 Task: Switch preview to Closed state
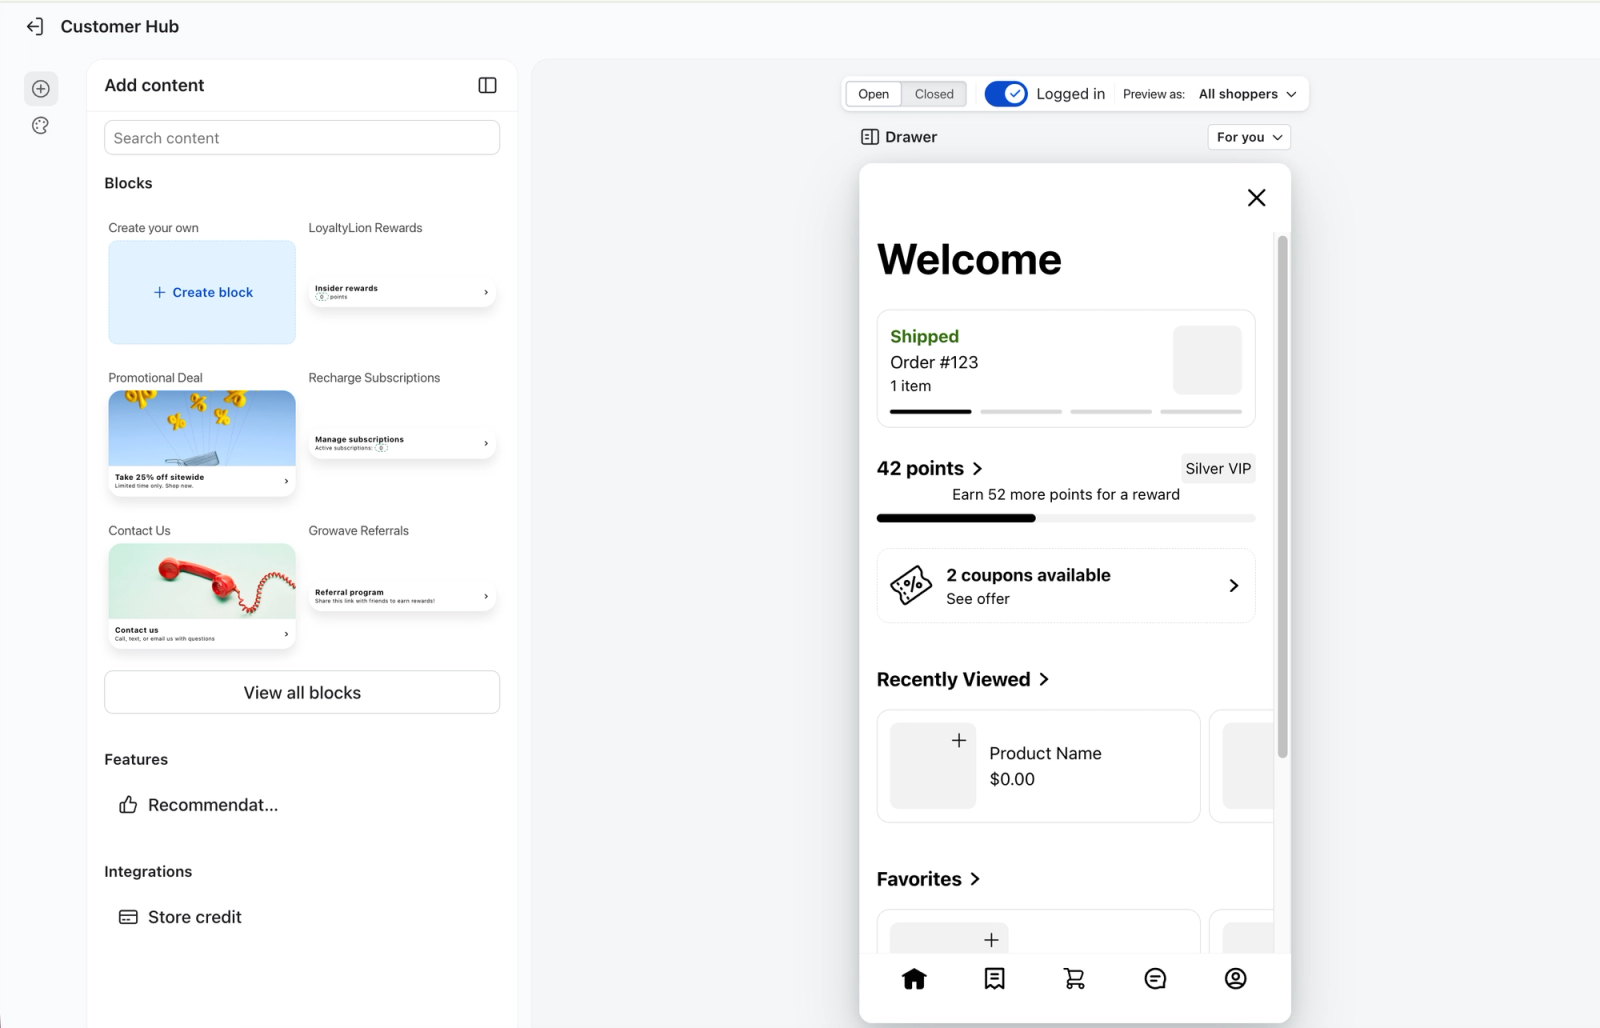tap(934, 94)
